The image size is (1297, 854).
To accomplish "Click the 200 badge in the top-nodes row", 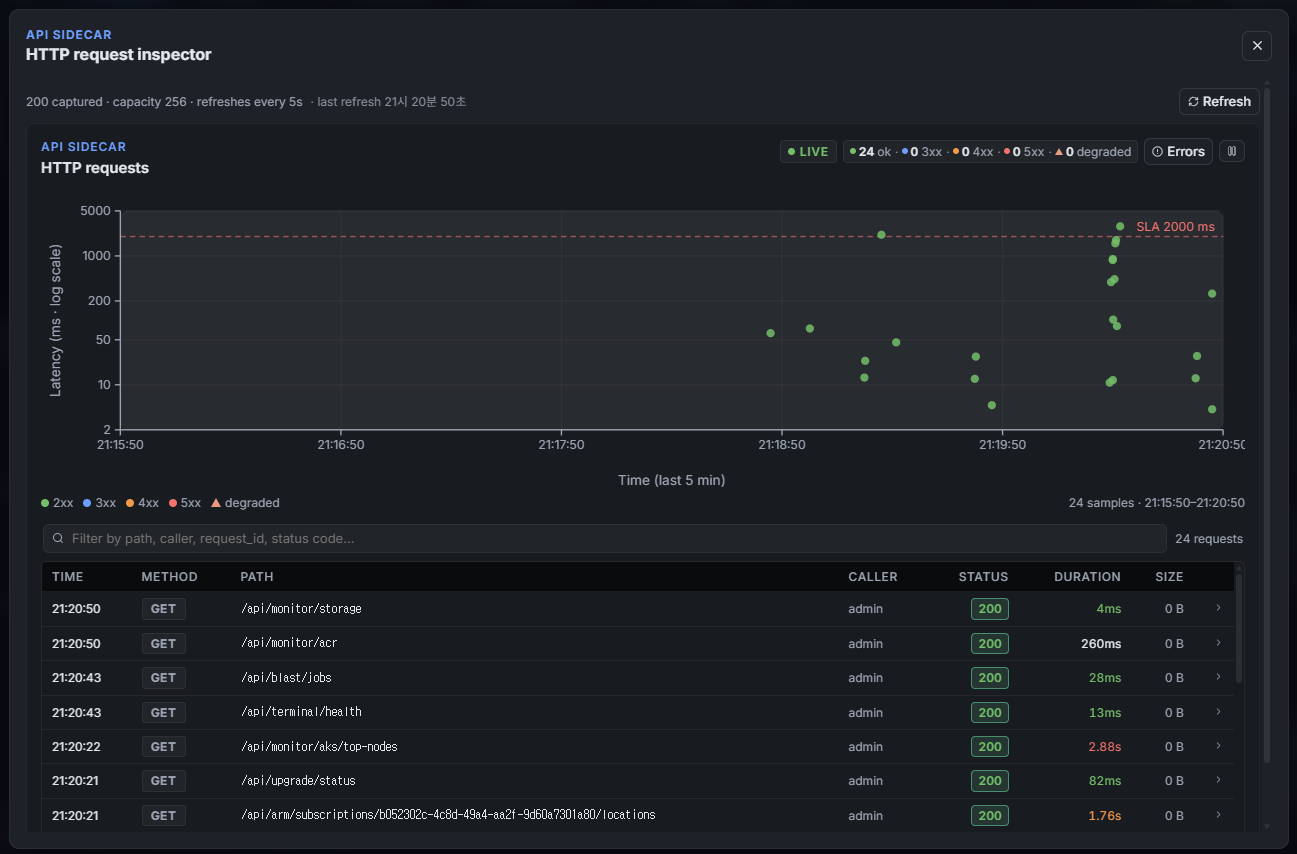I will [x=990, y=747].
